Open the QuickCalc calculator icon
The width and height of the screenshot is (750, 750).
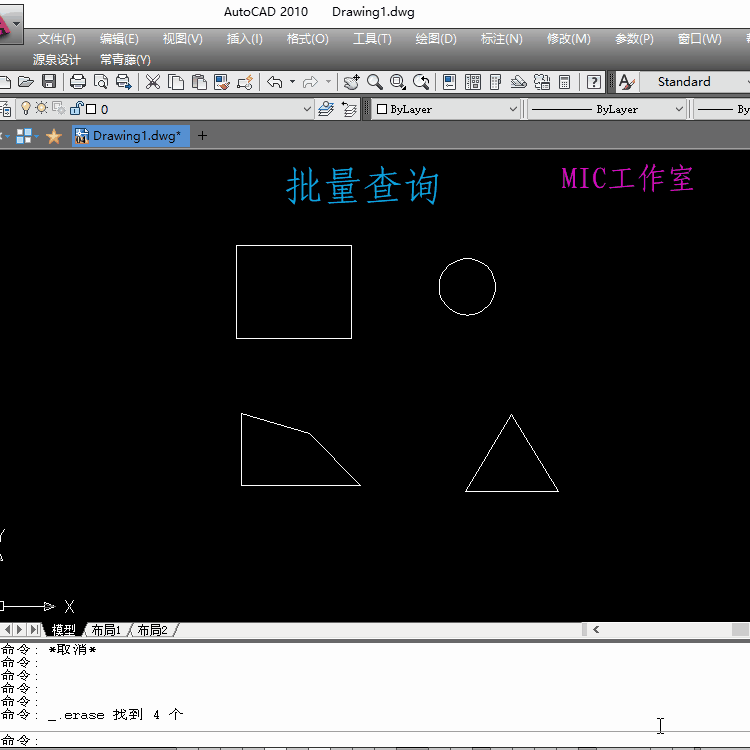[x=564, y=82]
